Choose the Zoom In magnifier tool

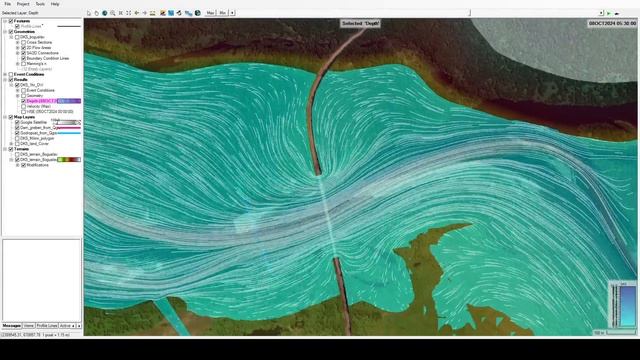point(113,13)
